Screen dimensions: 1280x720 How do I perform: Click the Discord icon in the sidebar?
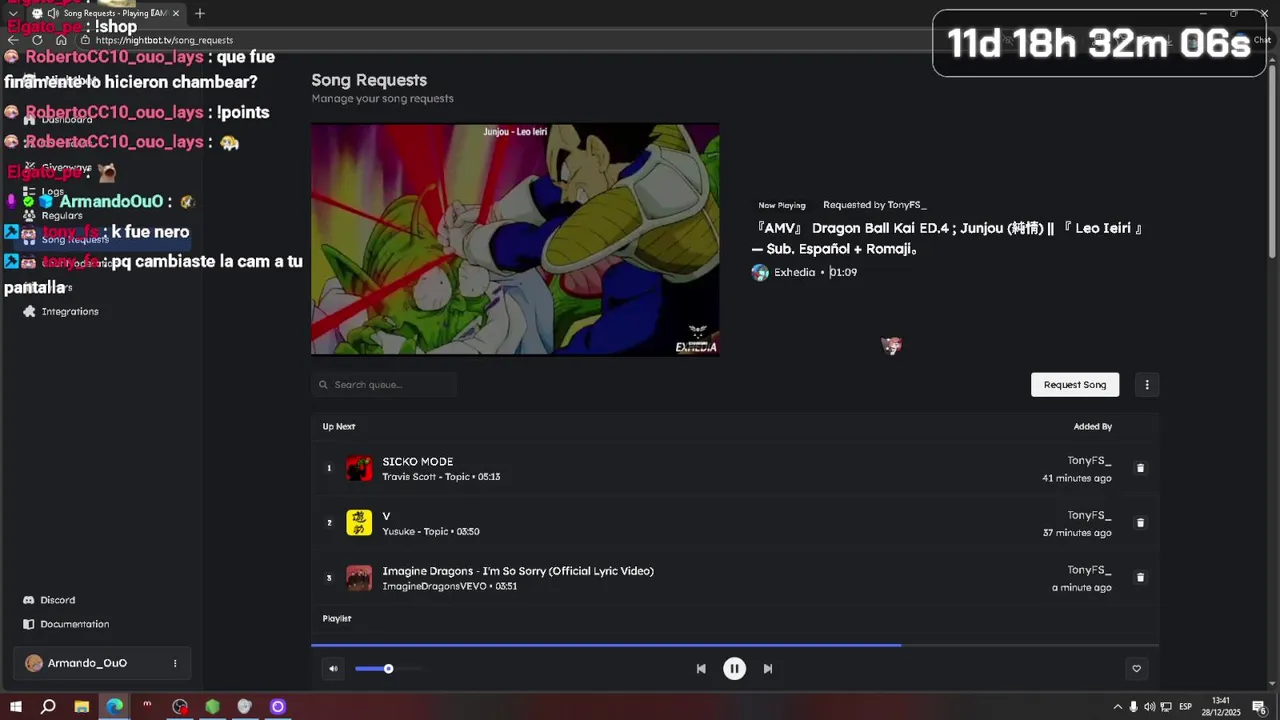[29, 600]
